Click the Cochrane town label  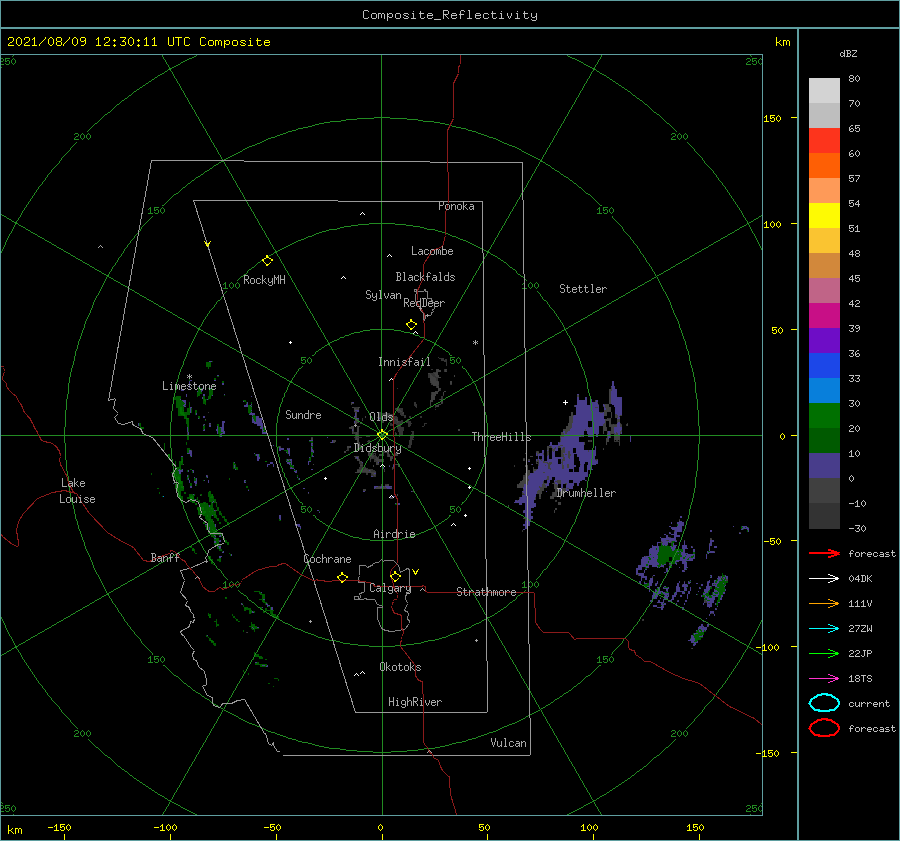[327, 559]
